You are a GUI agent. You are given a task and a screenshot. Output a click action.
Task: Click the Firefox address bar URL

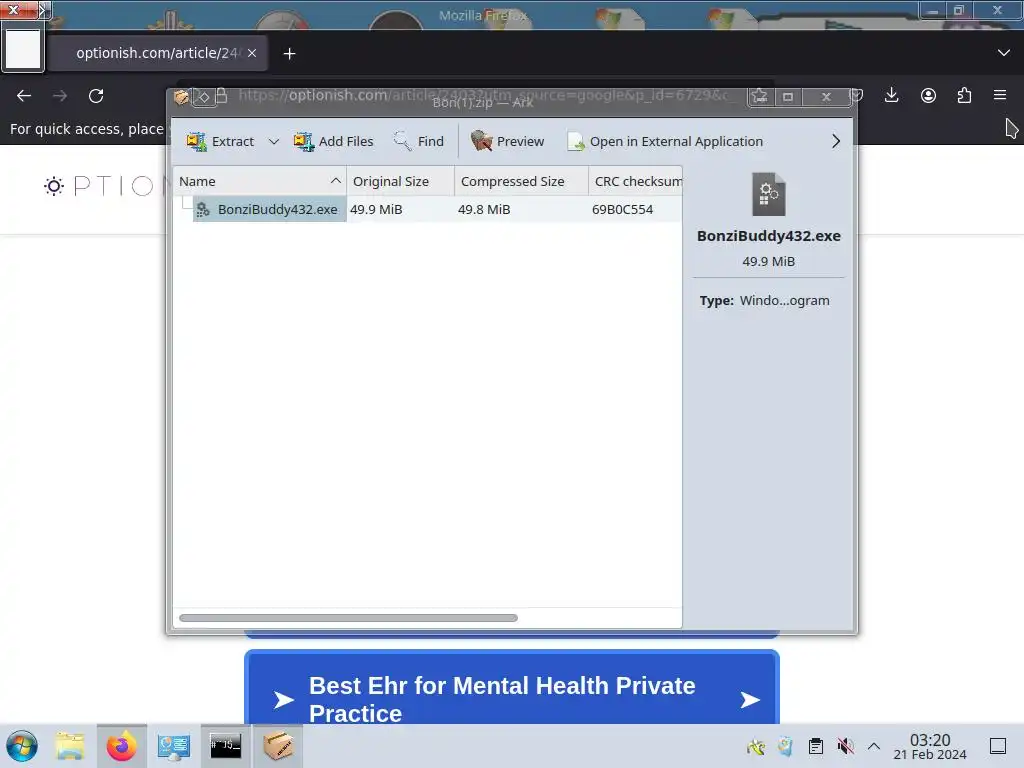(x=483, y=95)
